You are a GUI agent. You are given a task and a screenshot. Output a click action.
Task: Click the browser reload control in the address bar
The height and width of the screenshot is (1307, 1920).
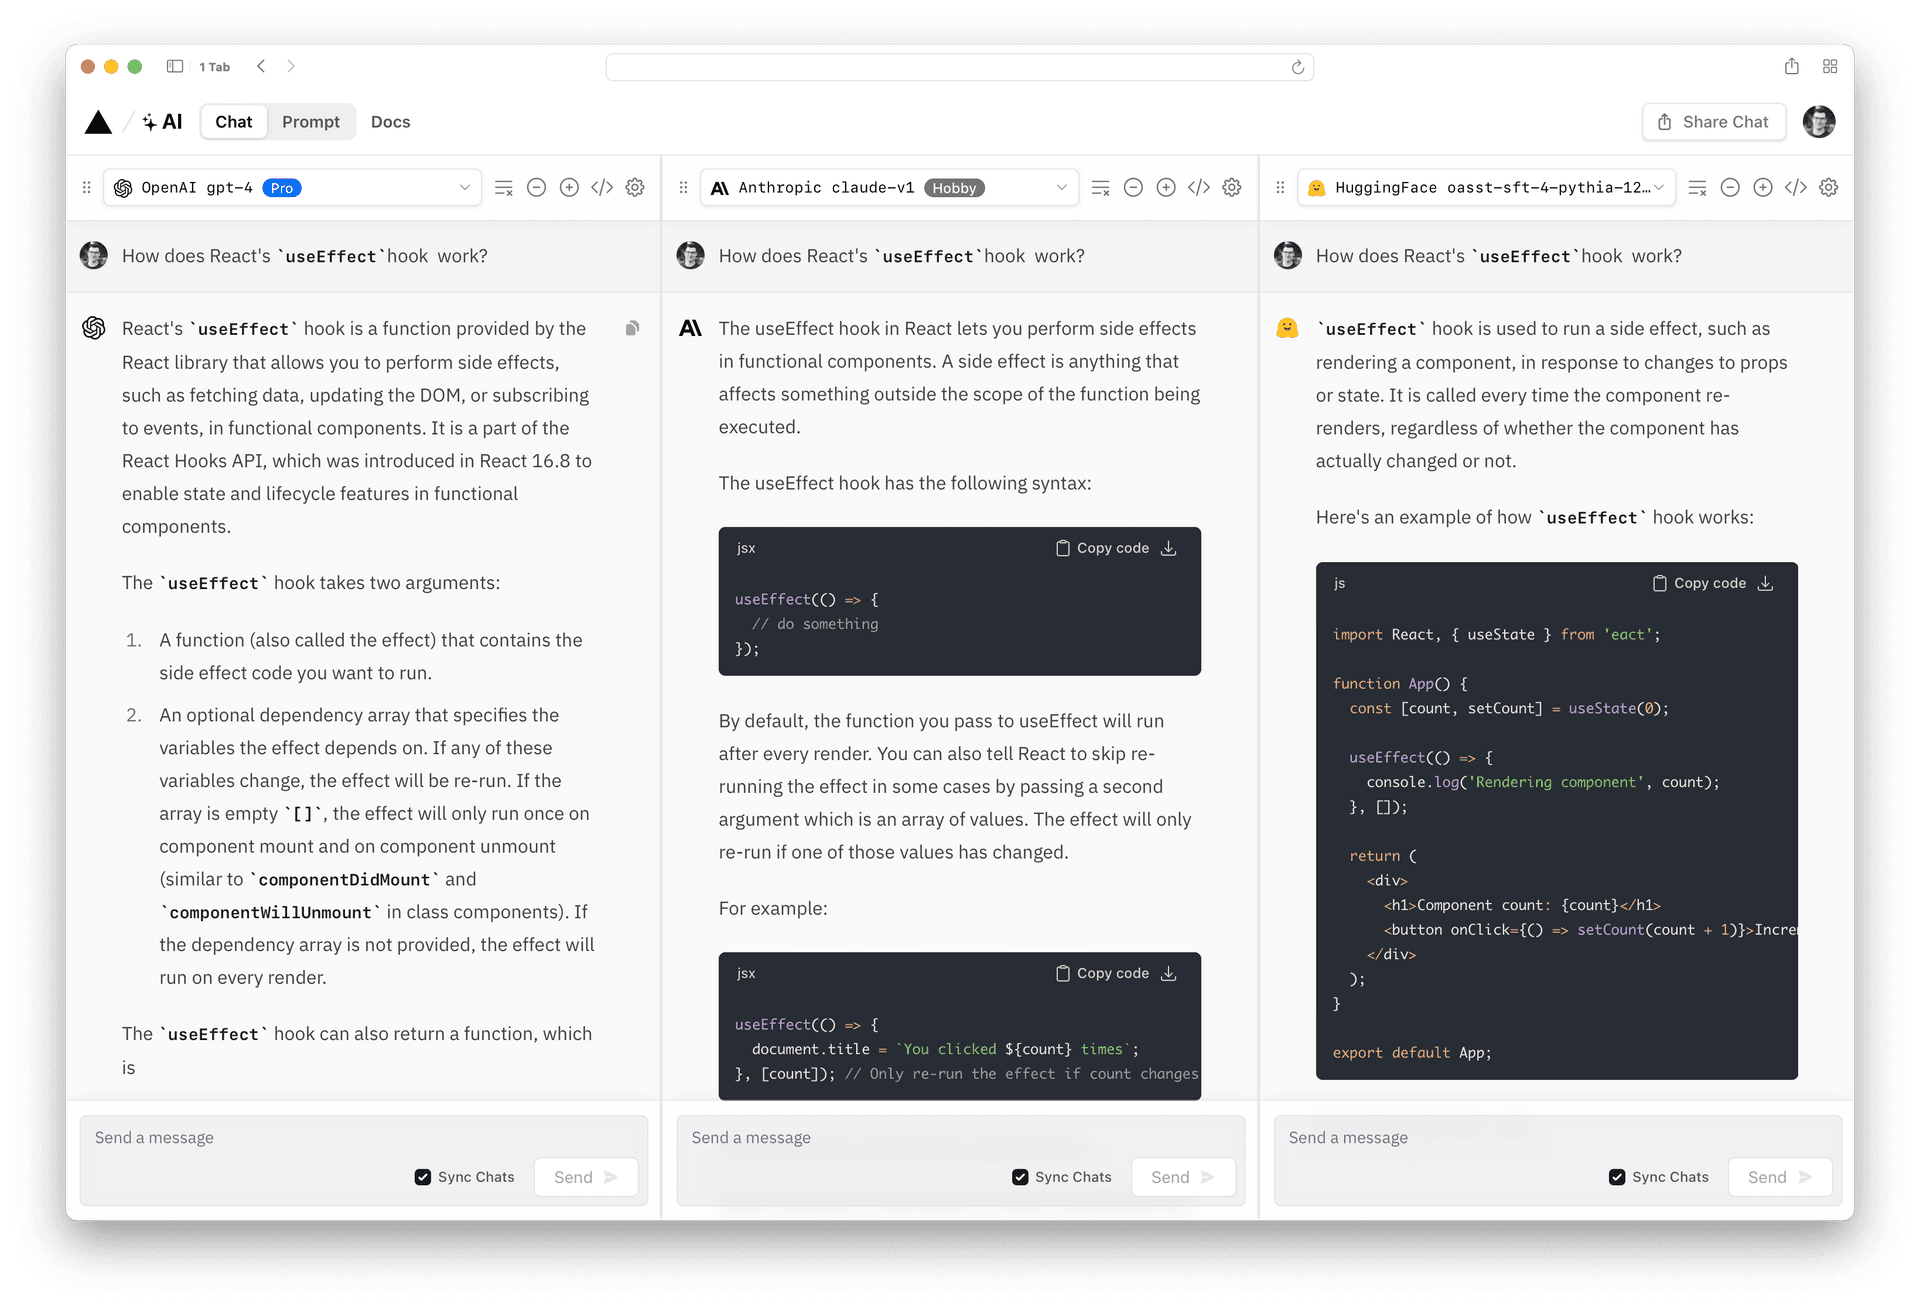[x=1297, y=67]
